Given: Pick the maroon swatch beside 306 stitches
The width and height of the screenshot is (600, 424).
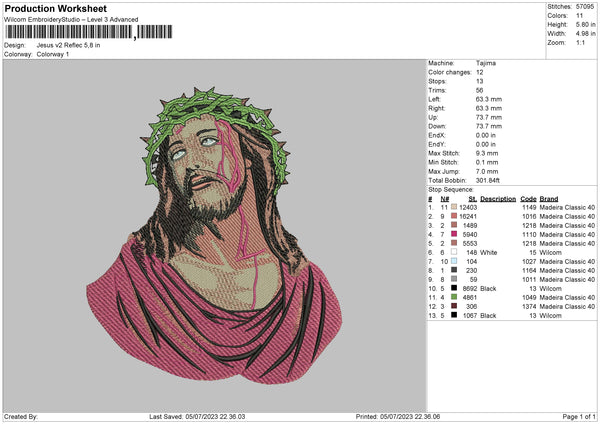Looking at the screenshot, I should (454, 306).
